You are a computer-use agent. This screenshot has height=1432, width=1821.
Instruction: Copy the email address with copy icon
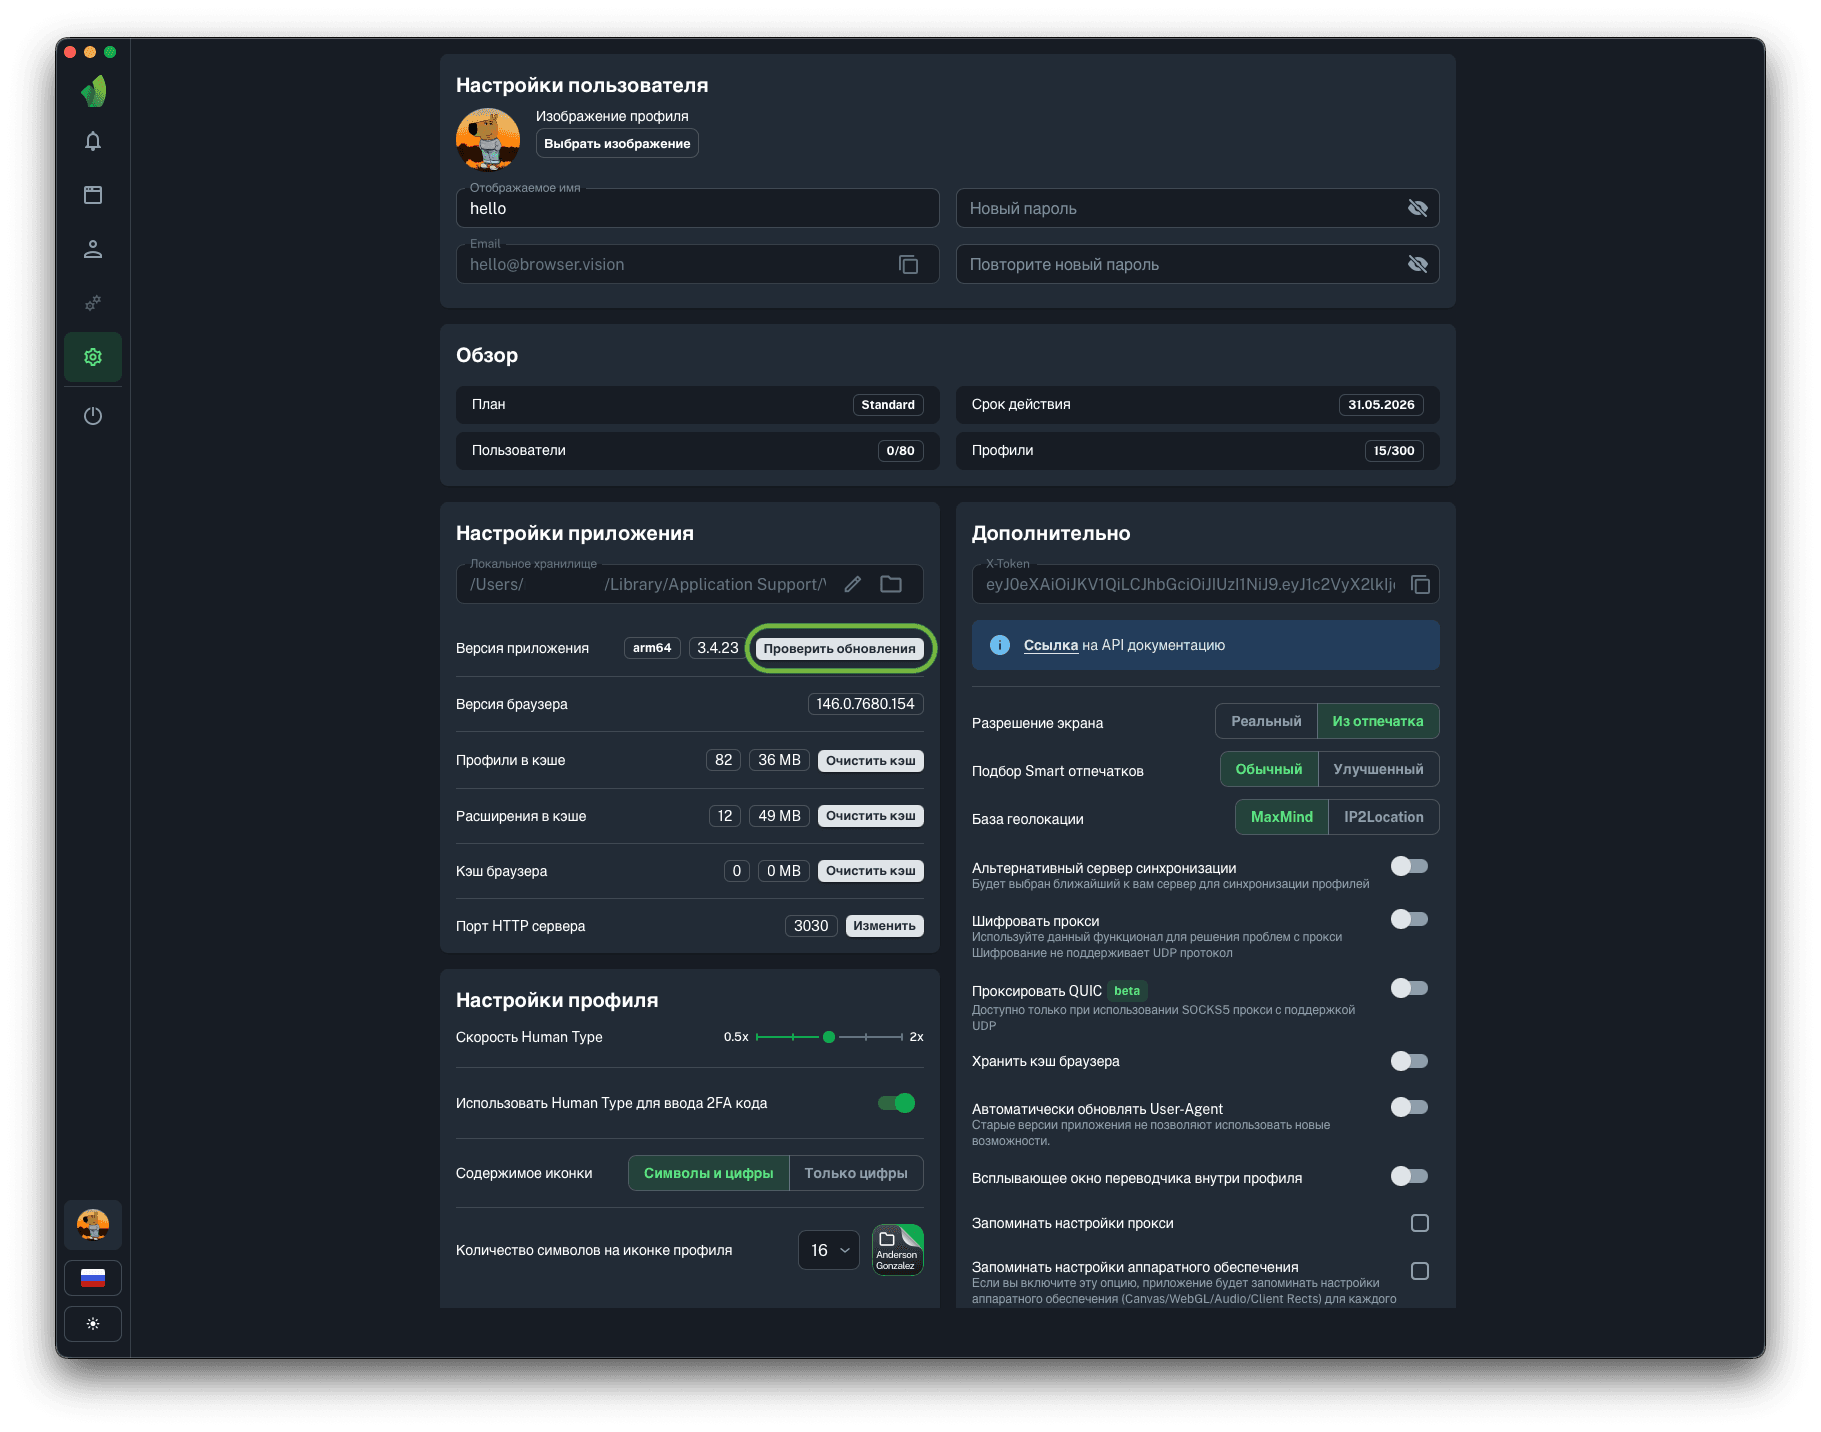908,265
